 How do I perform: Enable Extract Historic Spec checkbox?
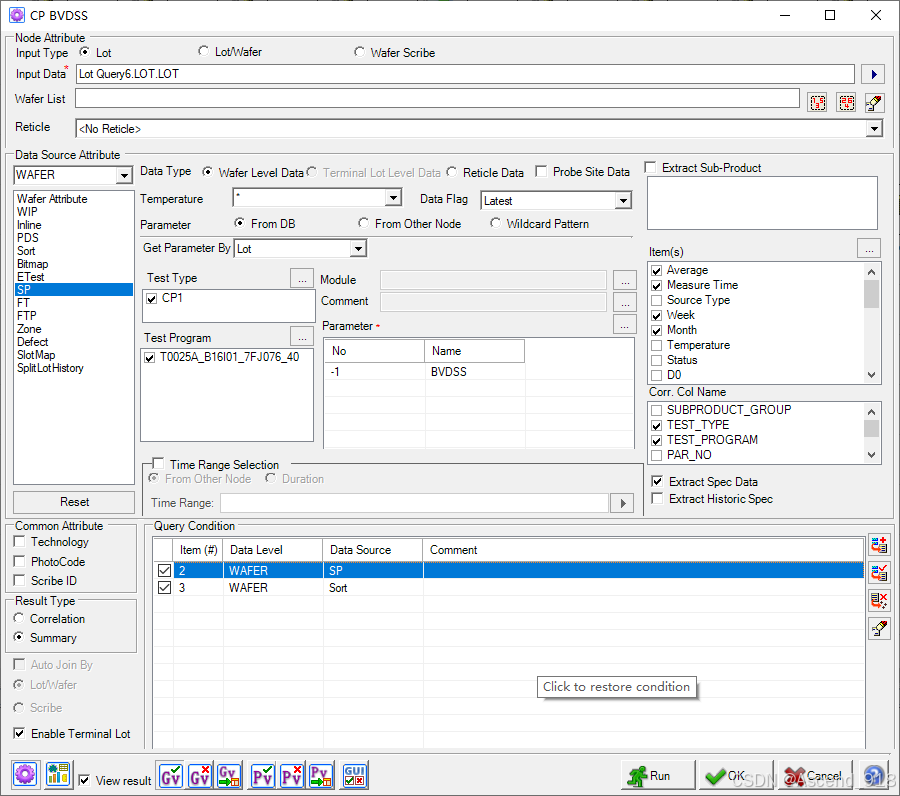point(657,498)
